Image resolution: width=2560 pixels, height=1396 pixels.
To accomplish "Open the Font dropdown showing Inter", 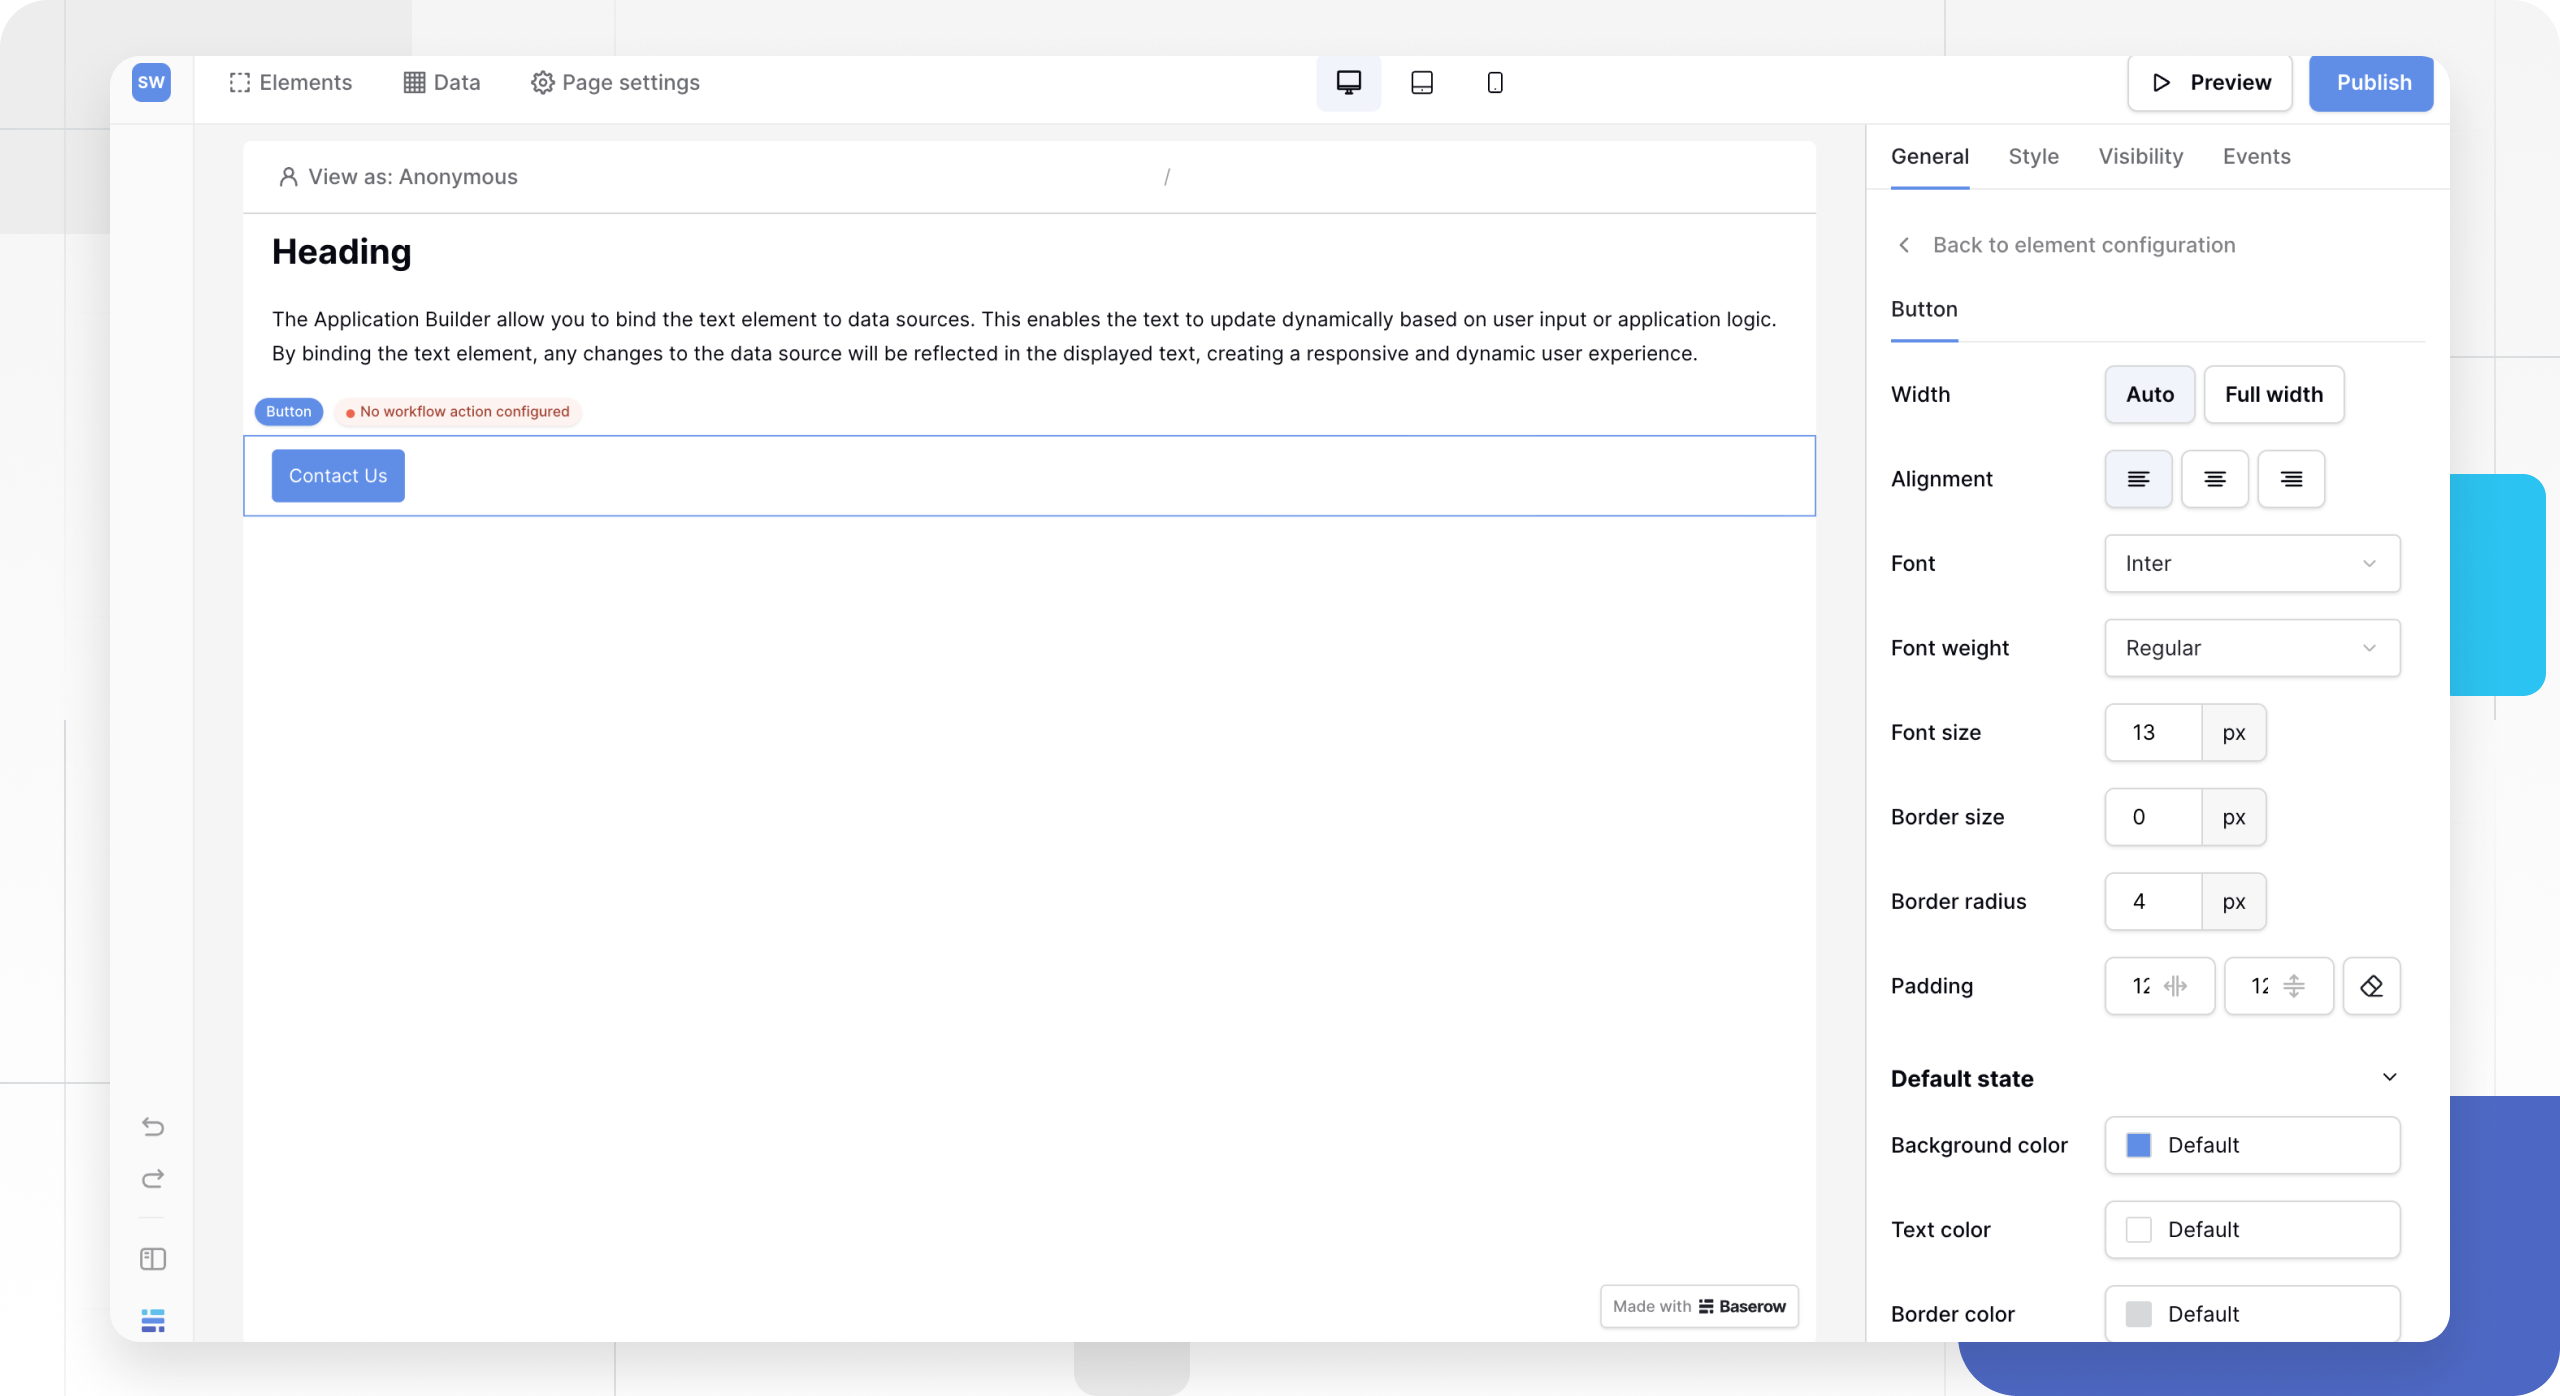I will 2250,563.
